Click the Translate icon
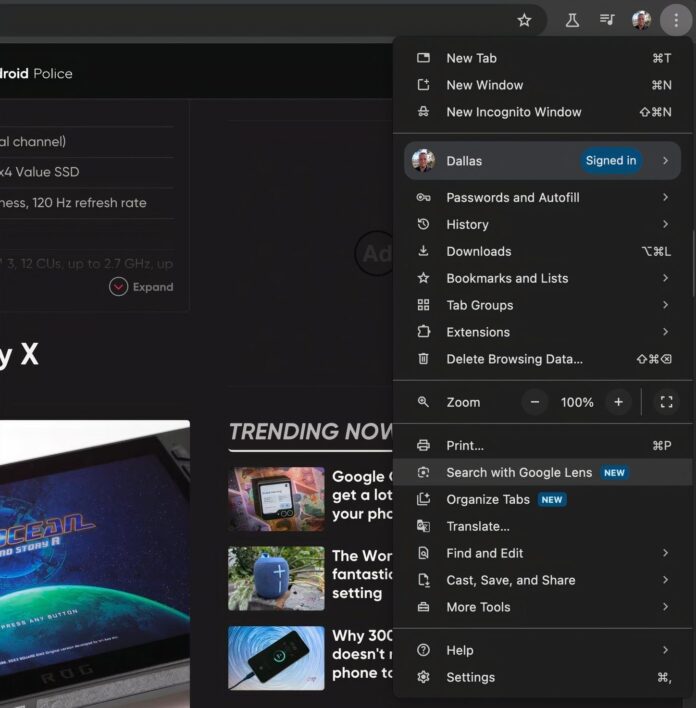The height and width of the screenshot is (708, 696). click(423, 526)
